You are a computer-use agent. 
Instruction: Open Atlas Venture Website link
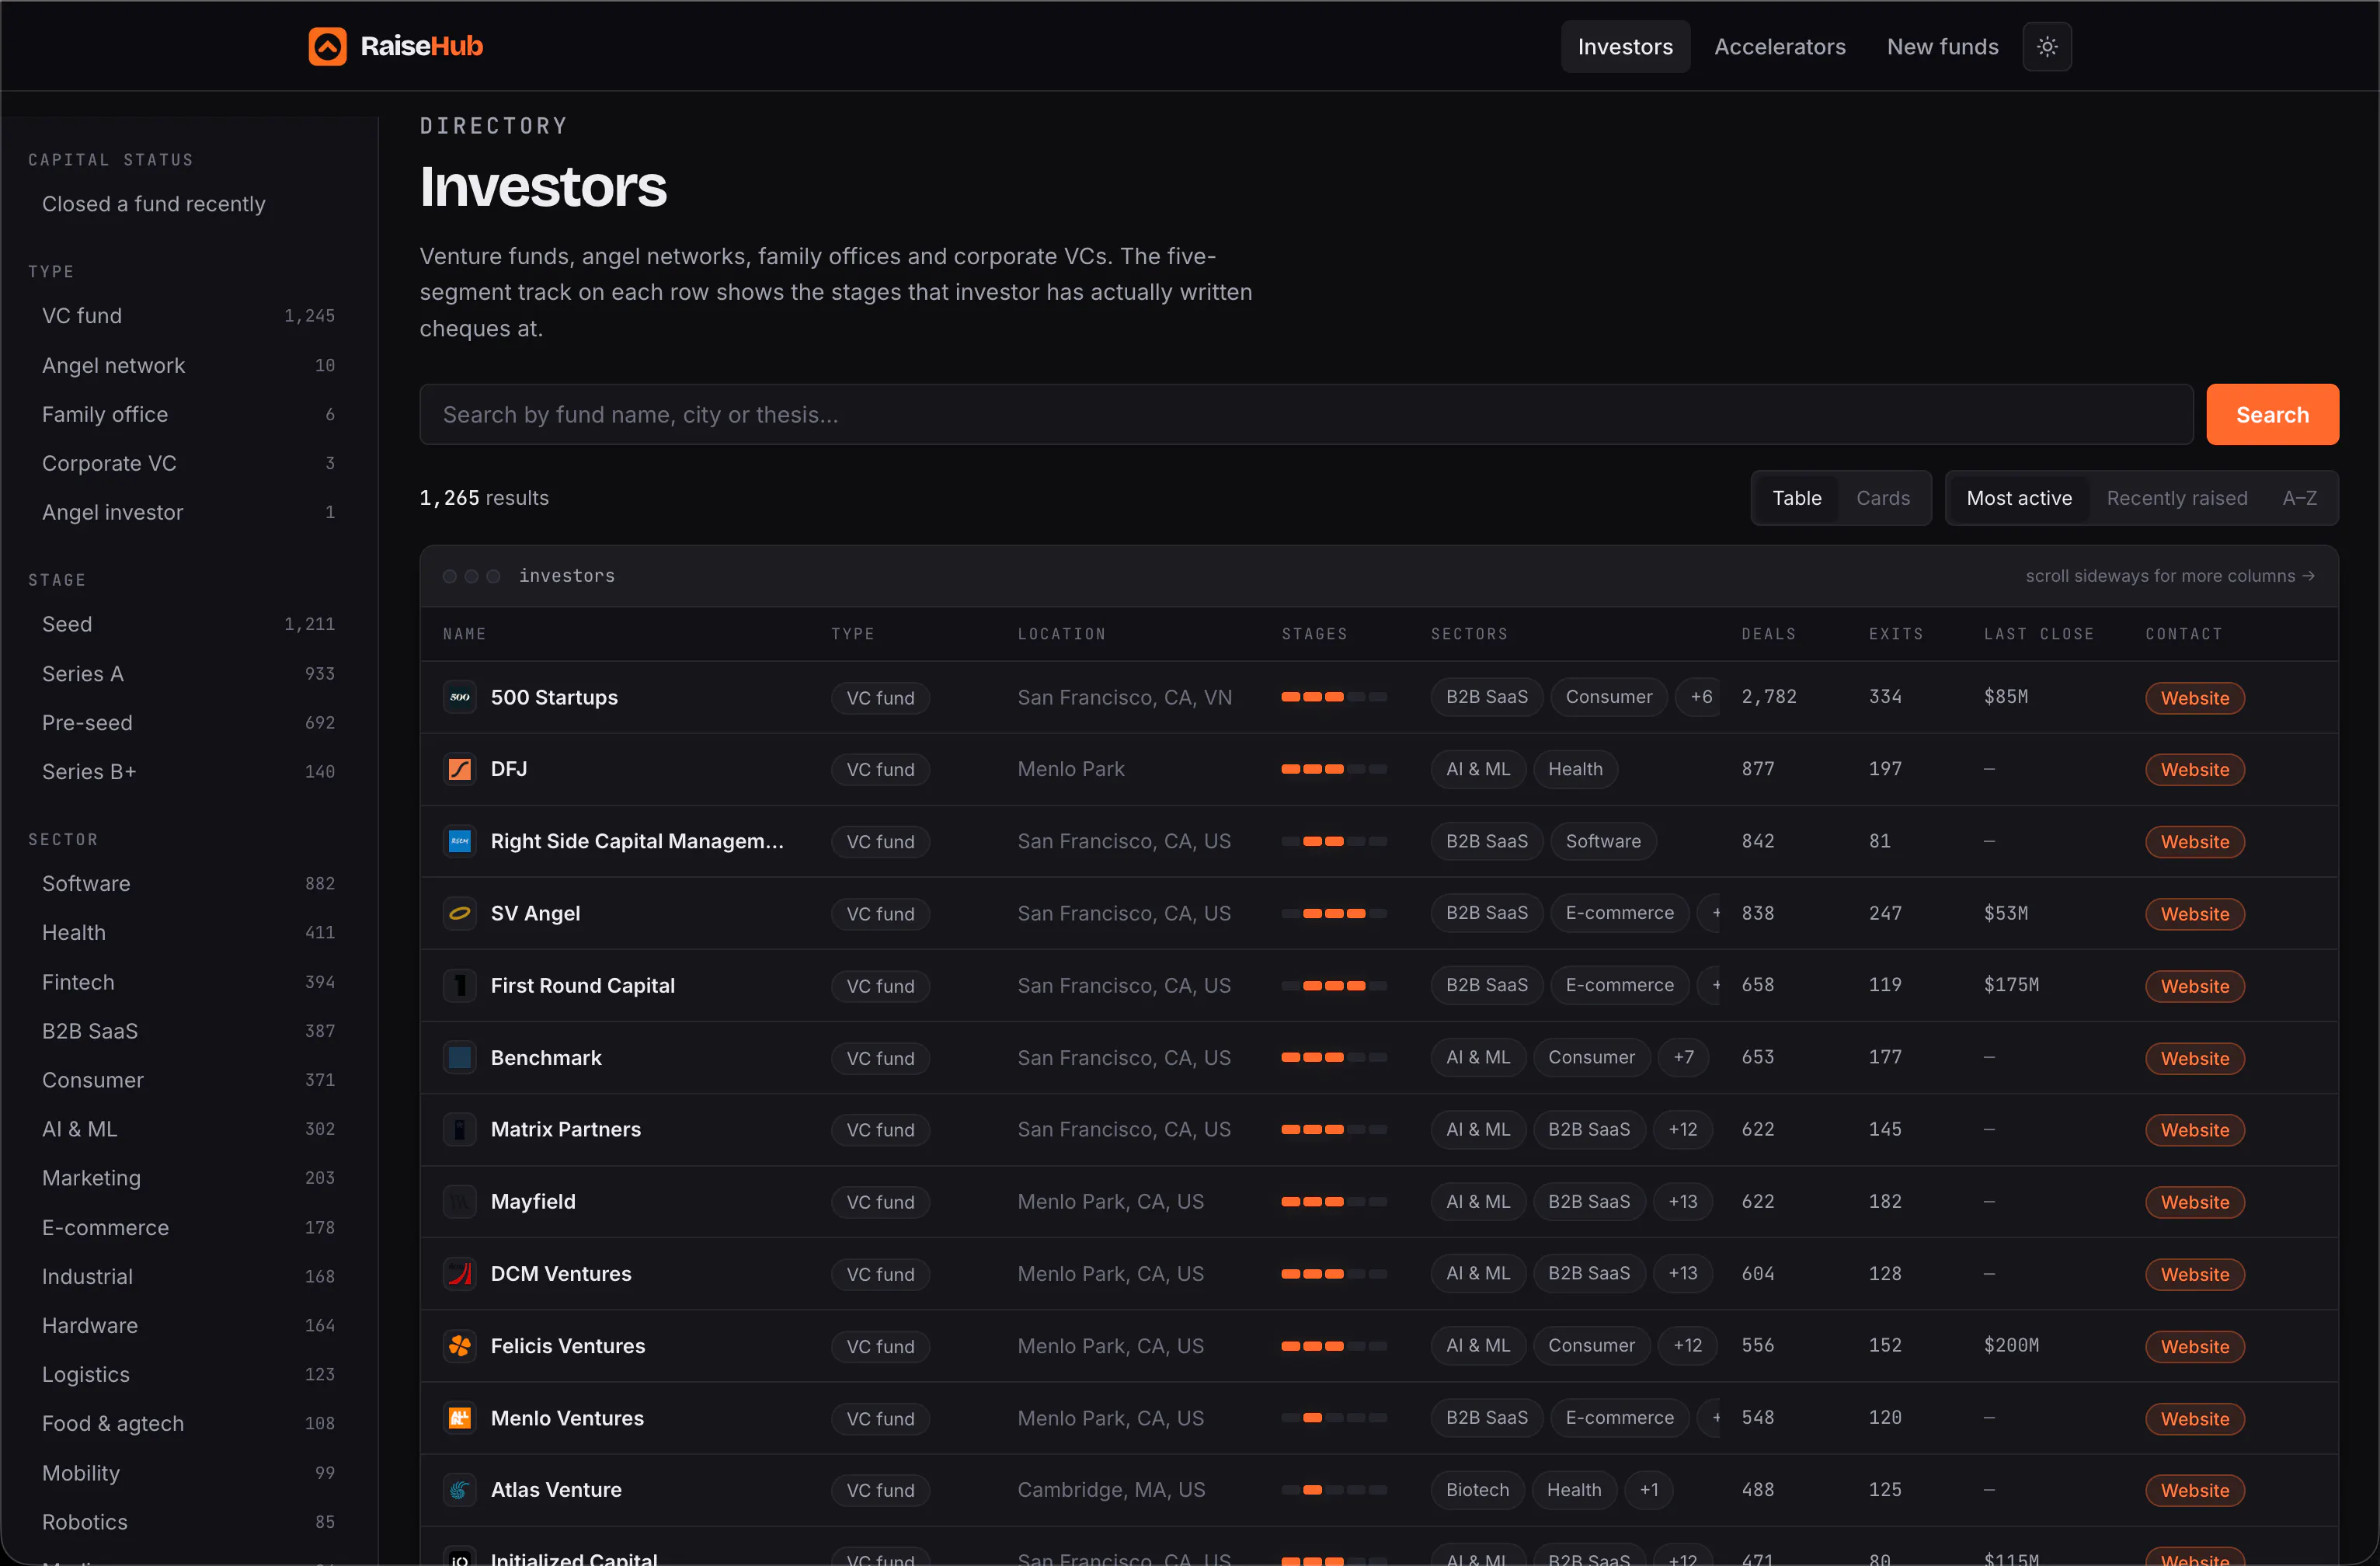click(x=2195, y=1490)
